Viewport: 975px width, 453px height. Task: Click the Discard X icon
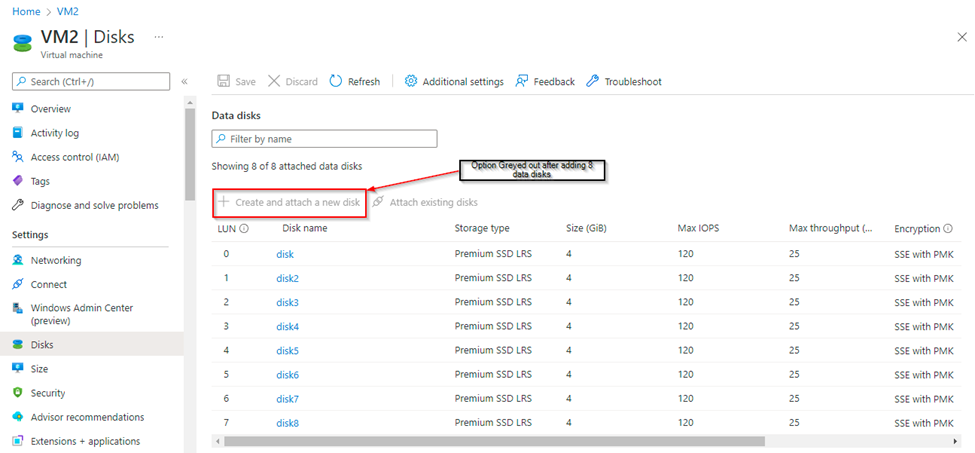(x=274, y=81)
